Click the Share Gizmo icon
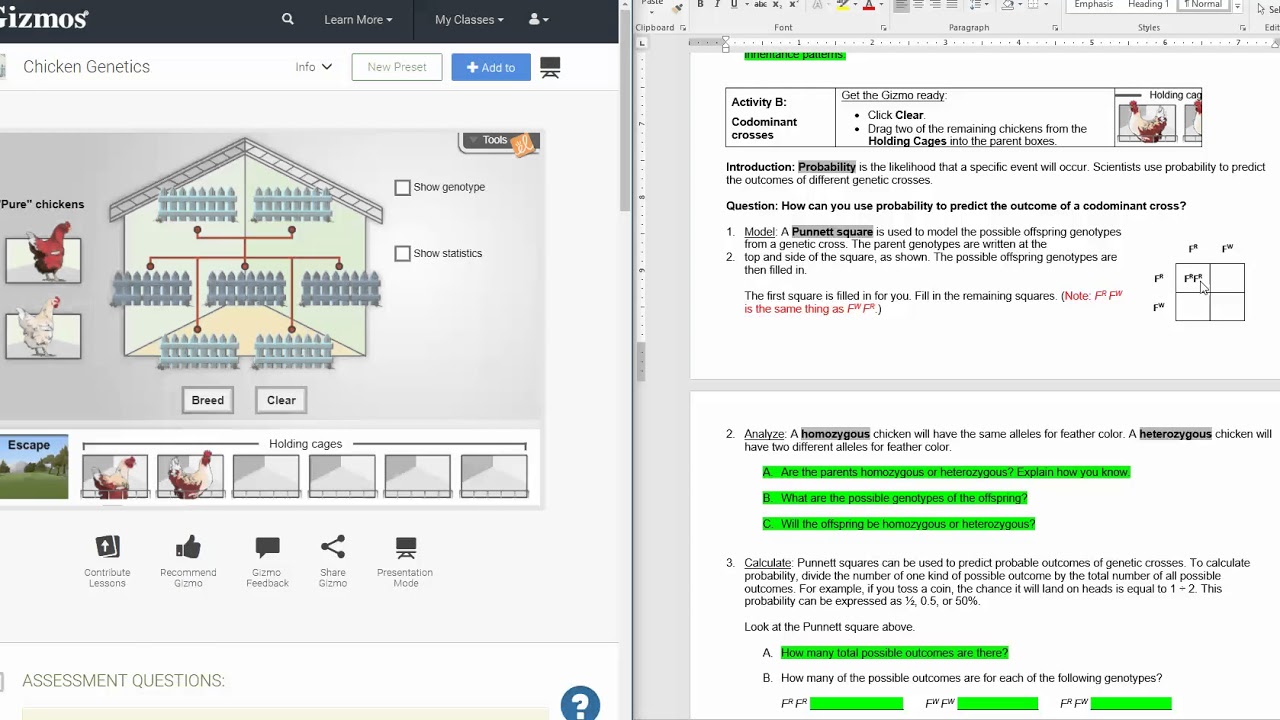Image resolution: width=1280 pixels, height=720 pixels. 332,546
